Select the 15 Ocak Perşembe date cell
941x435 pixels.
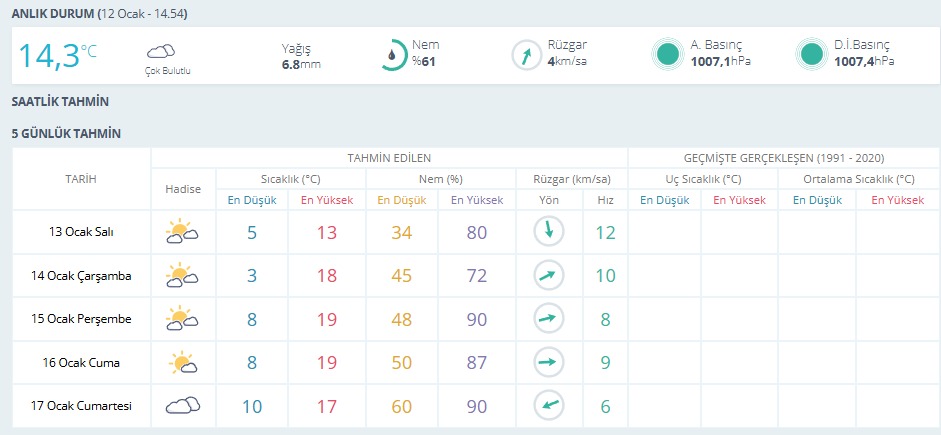[x=81, y=319]
